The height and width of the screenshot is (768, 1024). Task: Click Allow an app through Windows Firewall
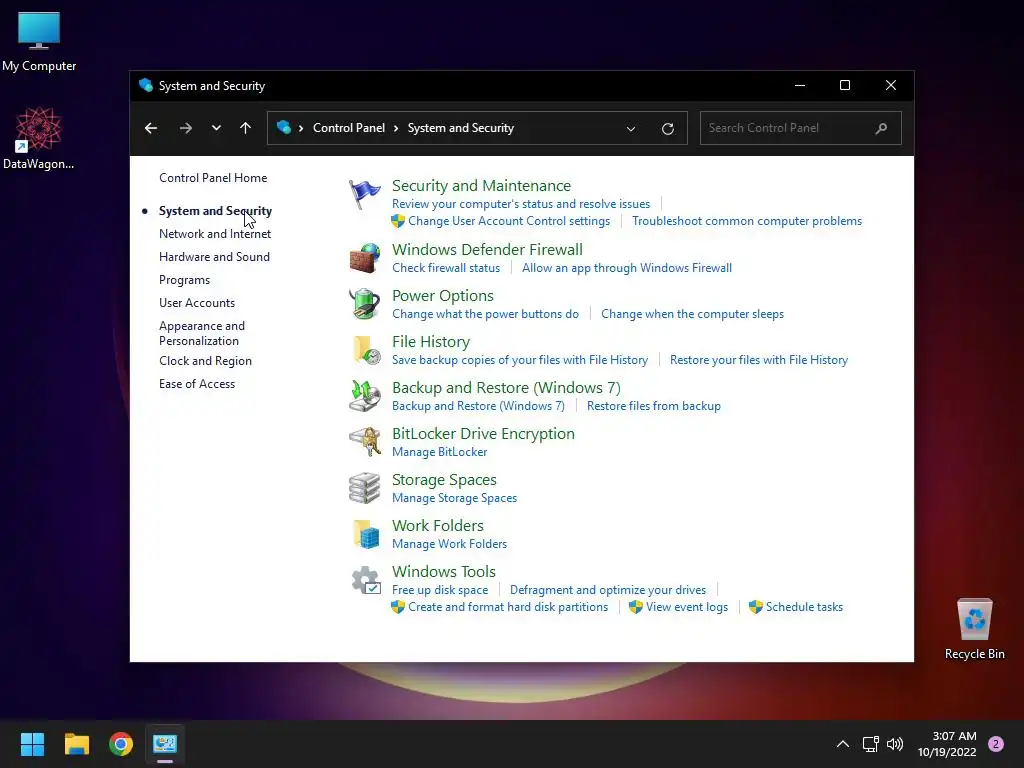626,268
